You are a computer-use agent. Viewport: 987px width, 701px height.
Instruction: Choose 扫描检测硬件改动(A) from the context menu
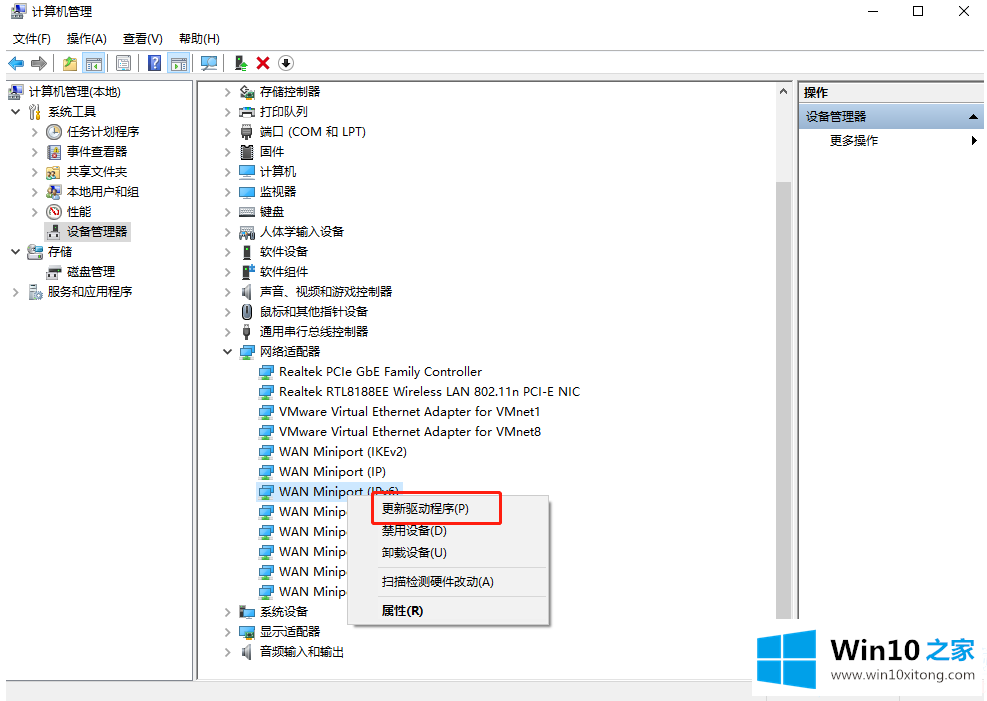[437, 582]
